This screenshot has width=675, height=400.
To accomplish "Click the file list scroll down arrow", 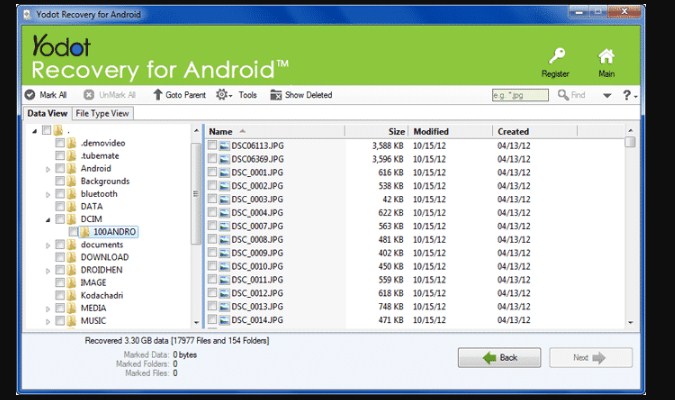I will pos(631,322).
